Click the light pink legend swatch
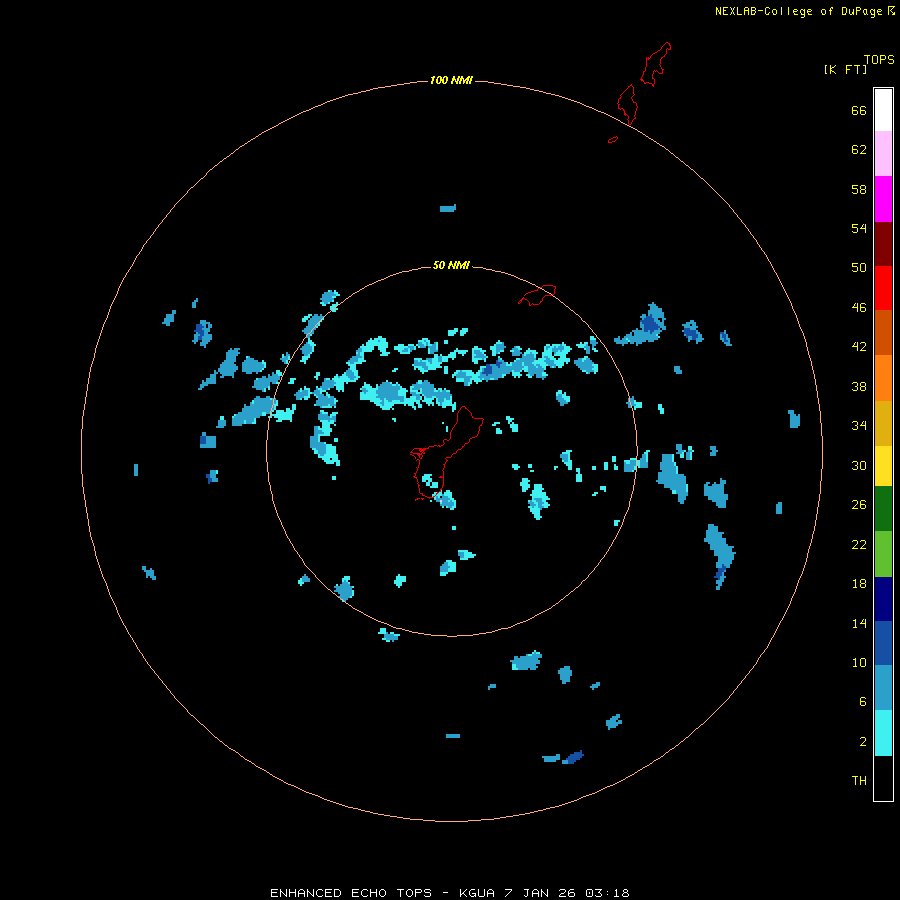Viewport: 900px width, 900px height. pos(883,154)
